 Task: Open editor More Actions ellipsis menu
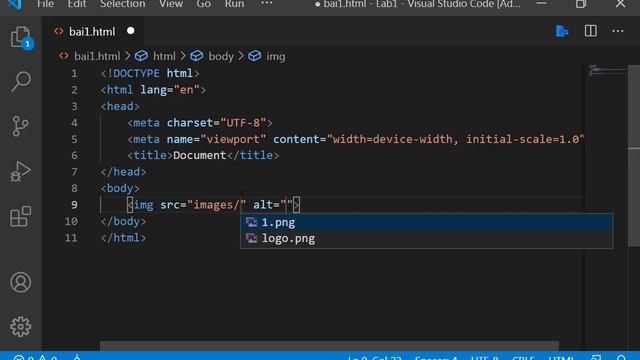618,31
